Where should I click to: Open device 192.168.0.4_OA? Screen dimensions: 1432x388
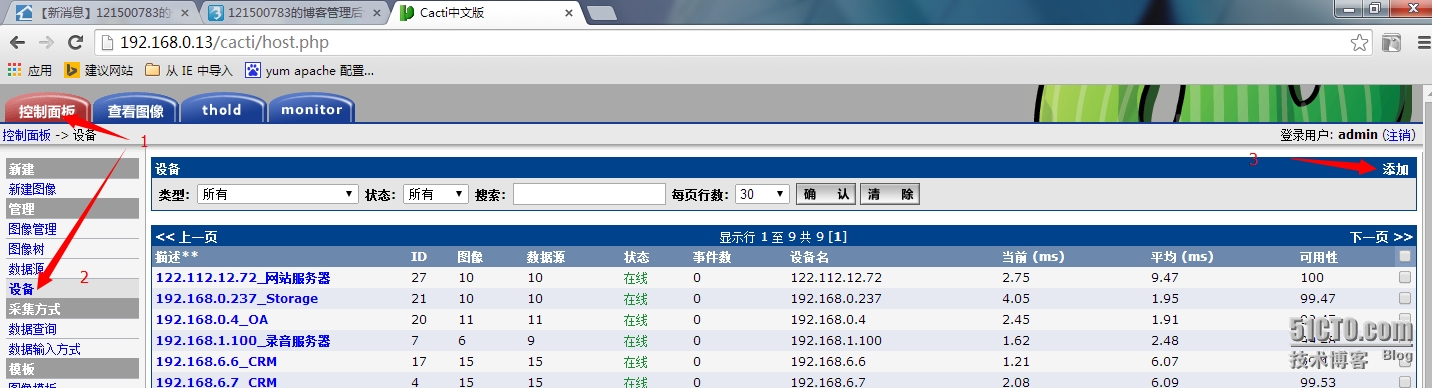pos(212,319)
